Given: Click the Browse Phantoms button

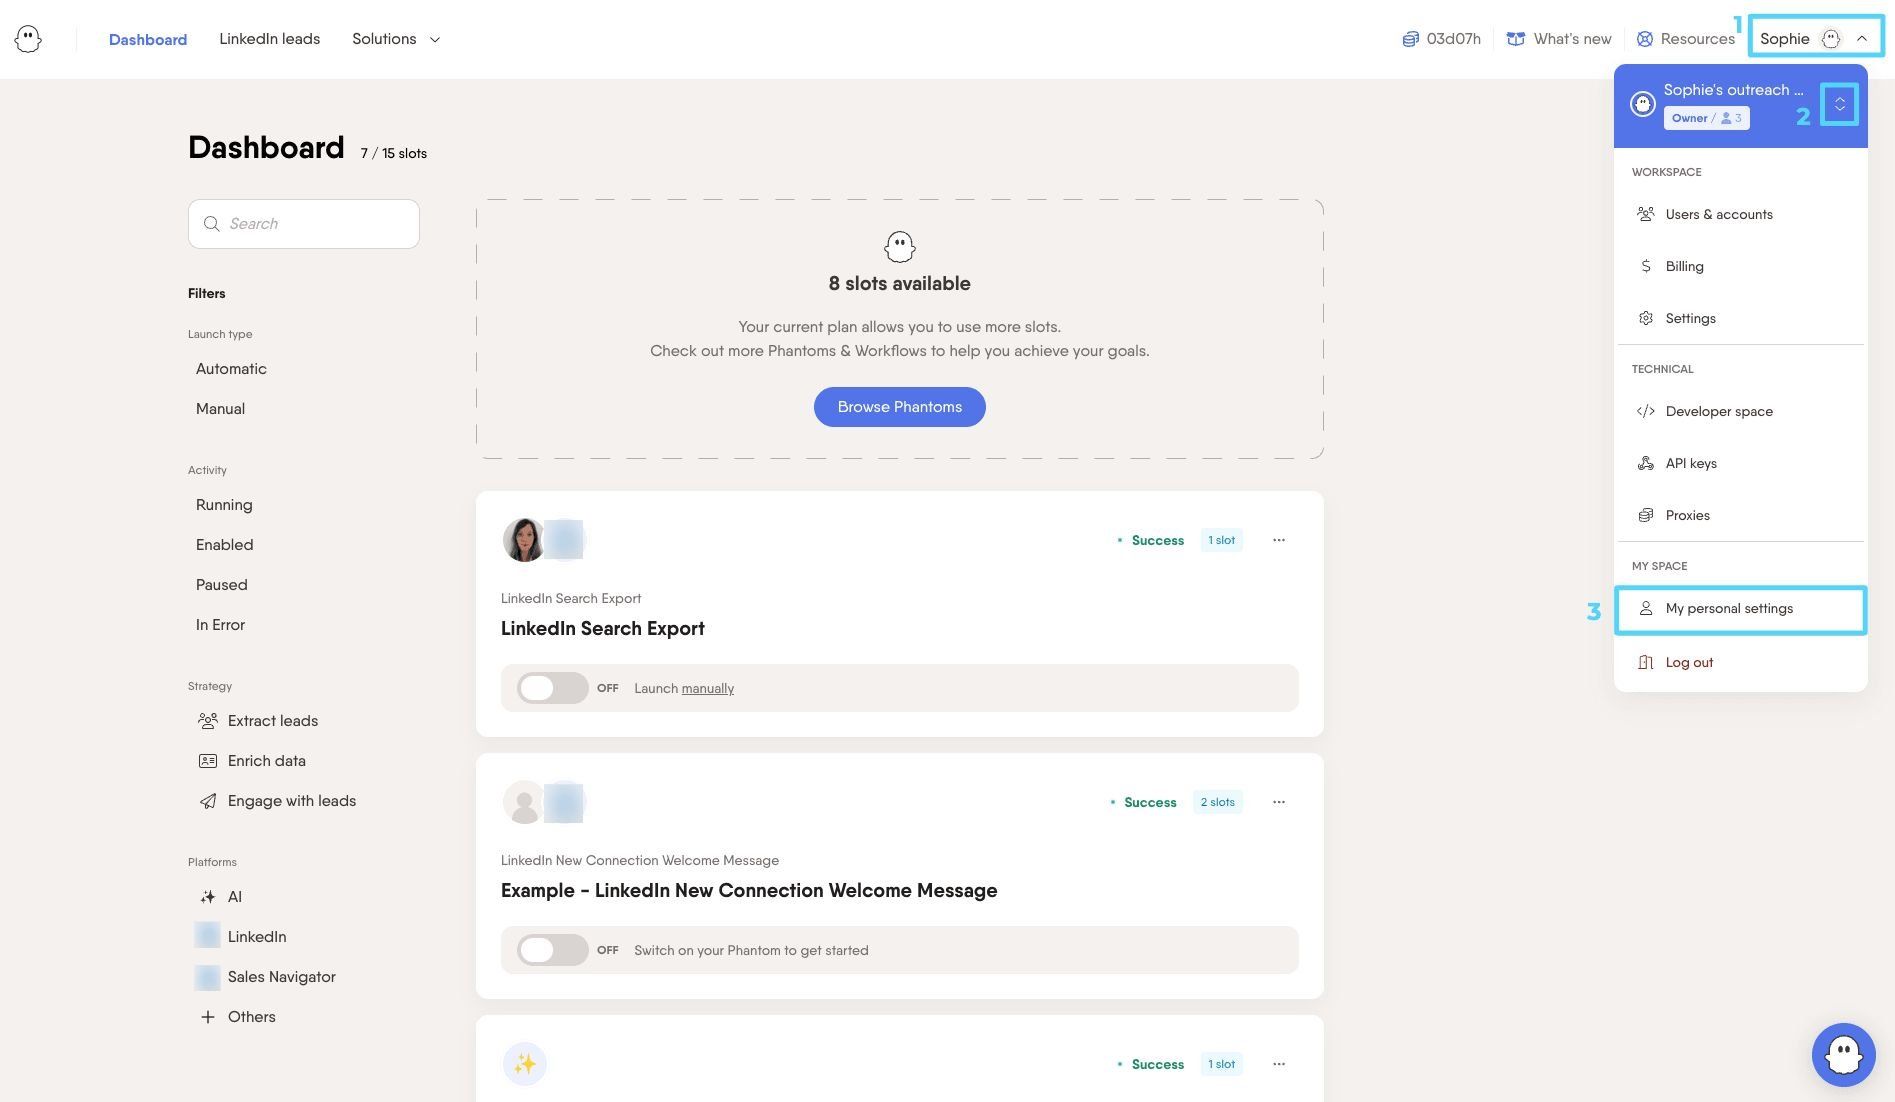Looking at the screenshot, I should pos(899,407).
